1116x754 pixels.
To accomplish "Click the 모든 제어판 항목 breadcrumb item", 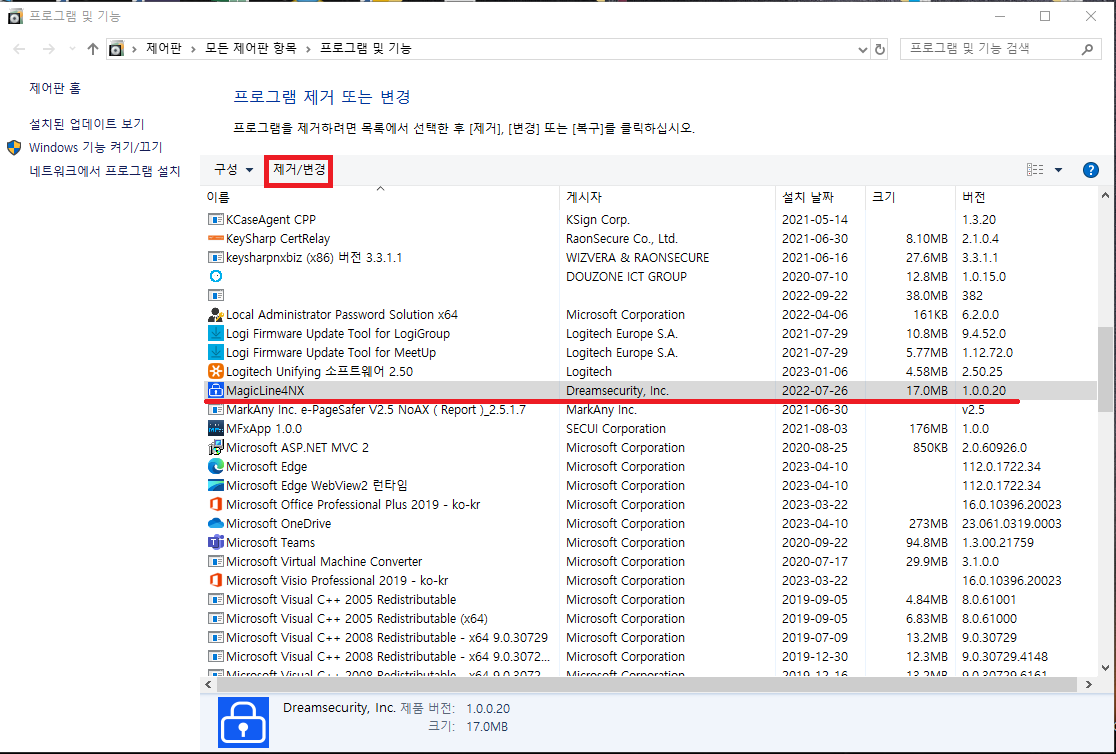I will point(251,48).
